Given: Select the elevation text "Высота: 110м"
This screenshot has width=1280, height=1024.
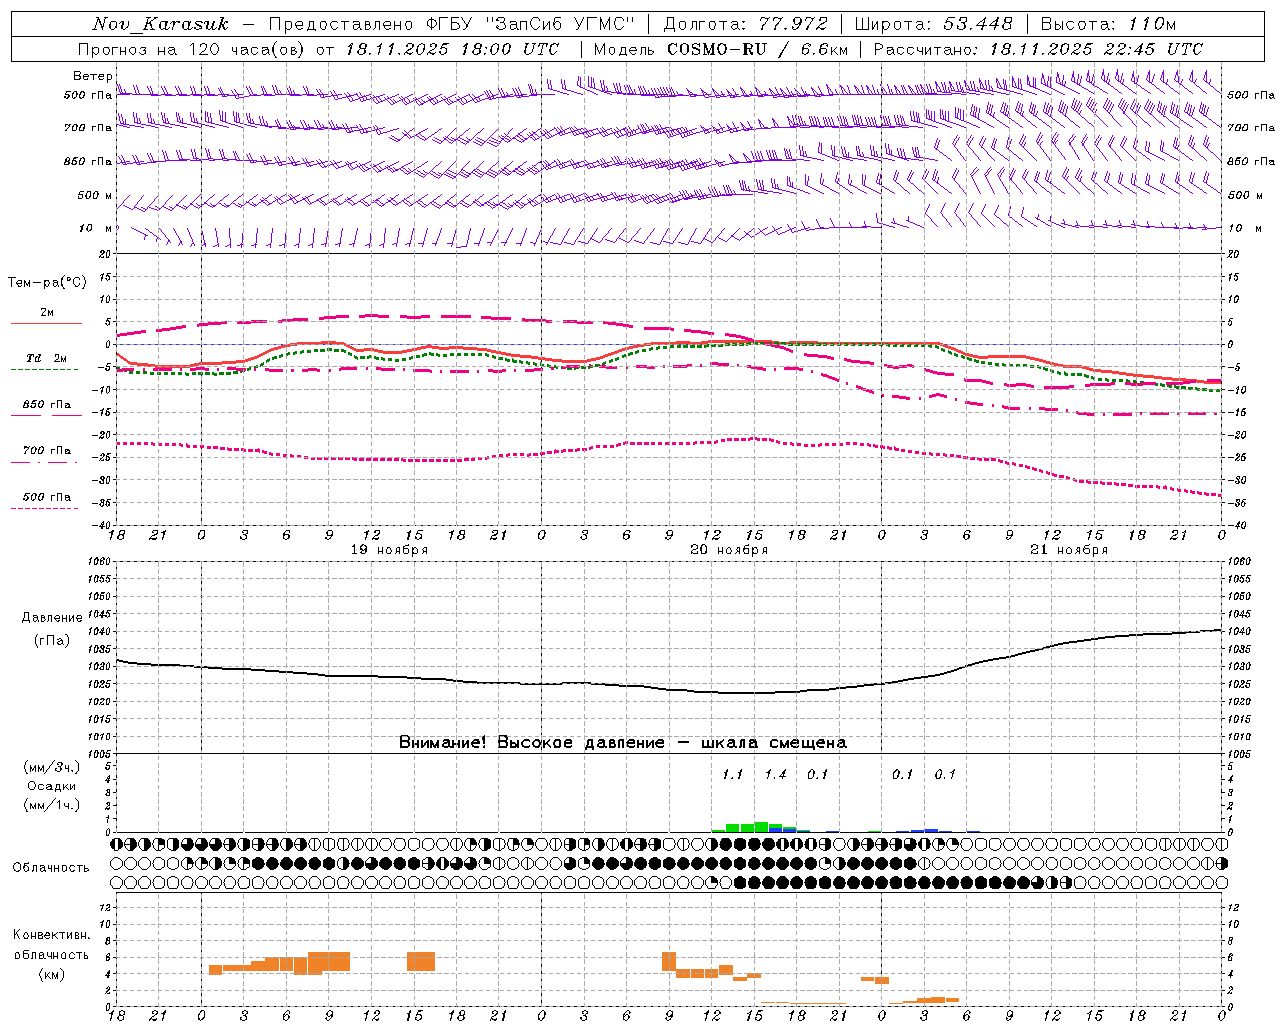Looking at the screenshot, I should pos(1108,24).
